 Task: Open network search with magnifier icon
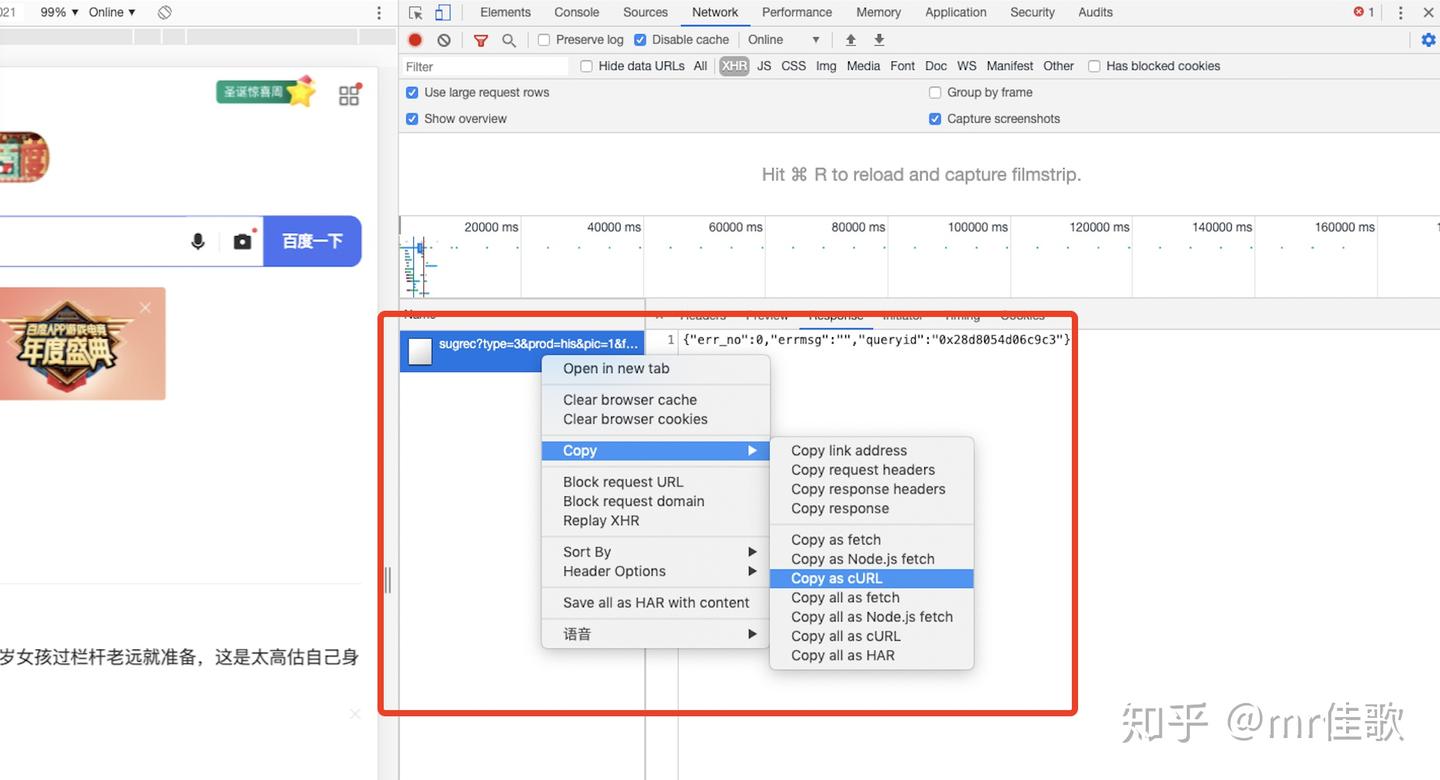509,40
